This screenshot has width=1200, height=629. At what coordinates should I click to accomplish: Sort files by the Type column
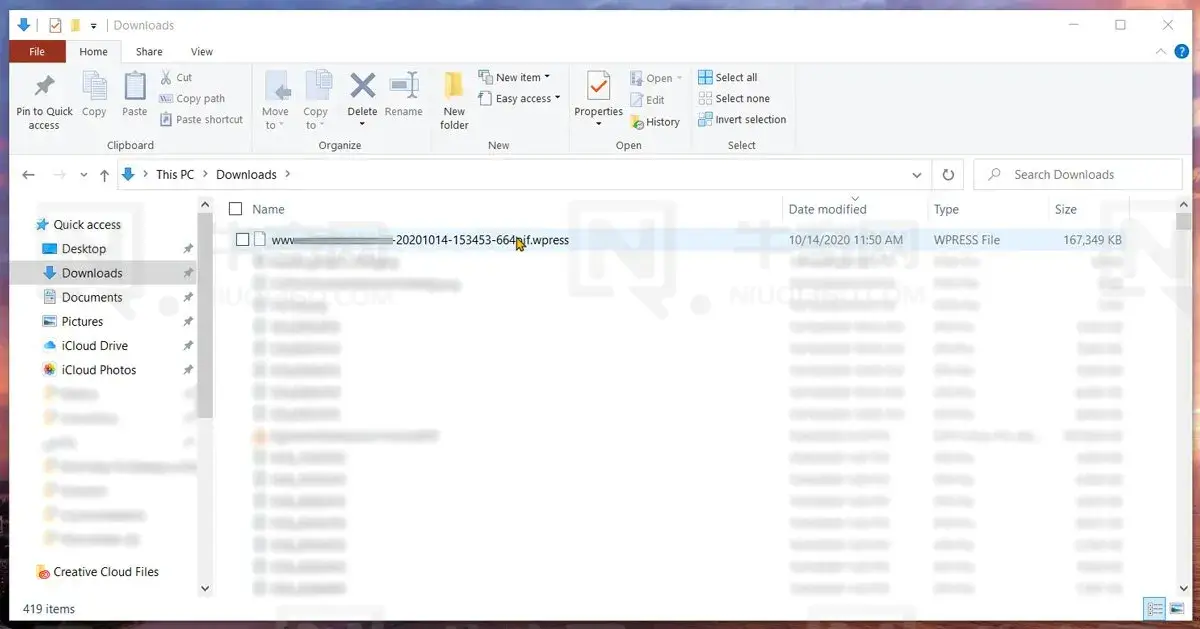pos(946,209)
